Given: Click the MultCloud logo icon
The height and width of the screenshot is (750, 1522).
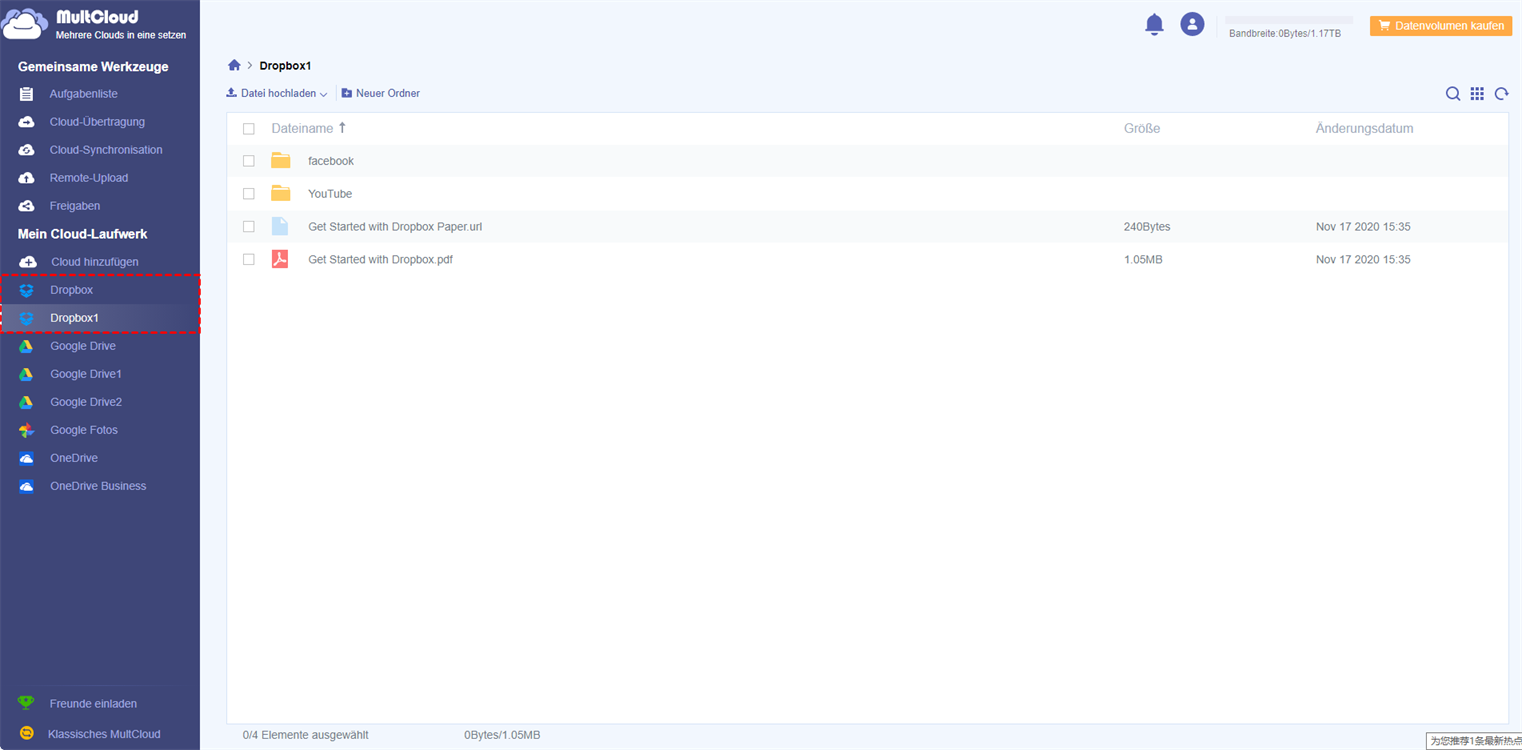Looking at the screenshot, I should pos(24,24).
